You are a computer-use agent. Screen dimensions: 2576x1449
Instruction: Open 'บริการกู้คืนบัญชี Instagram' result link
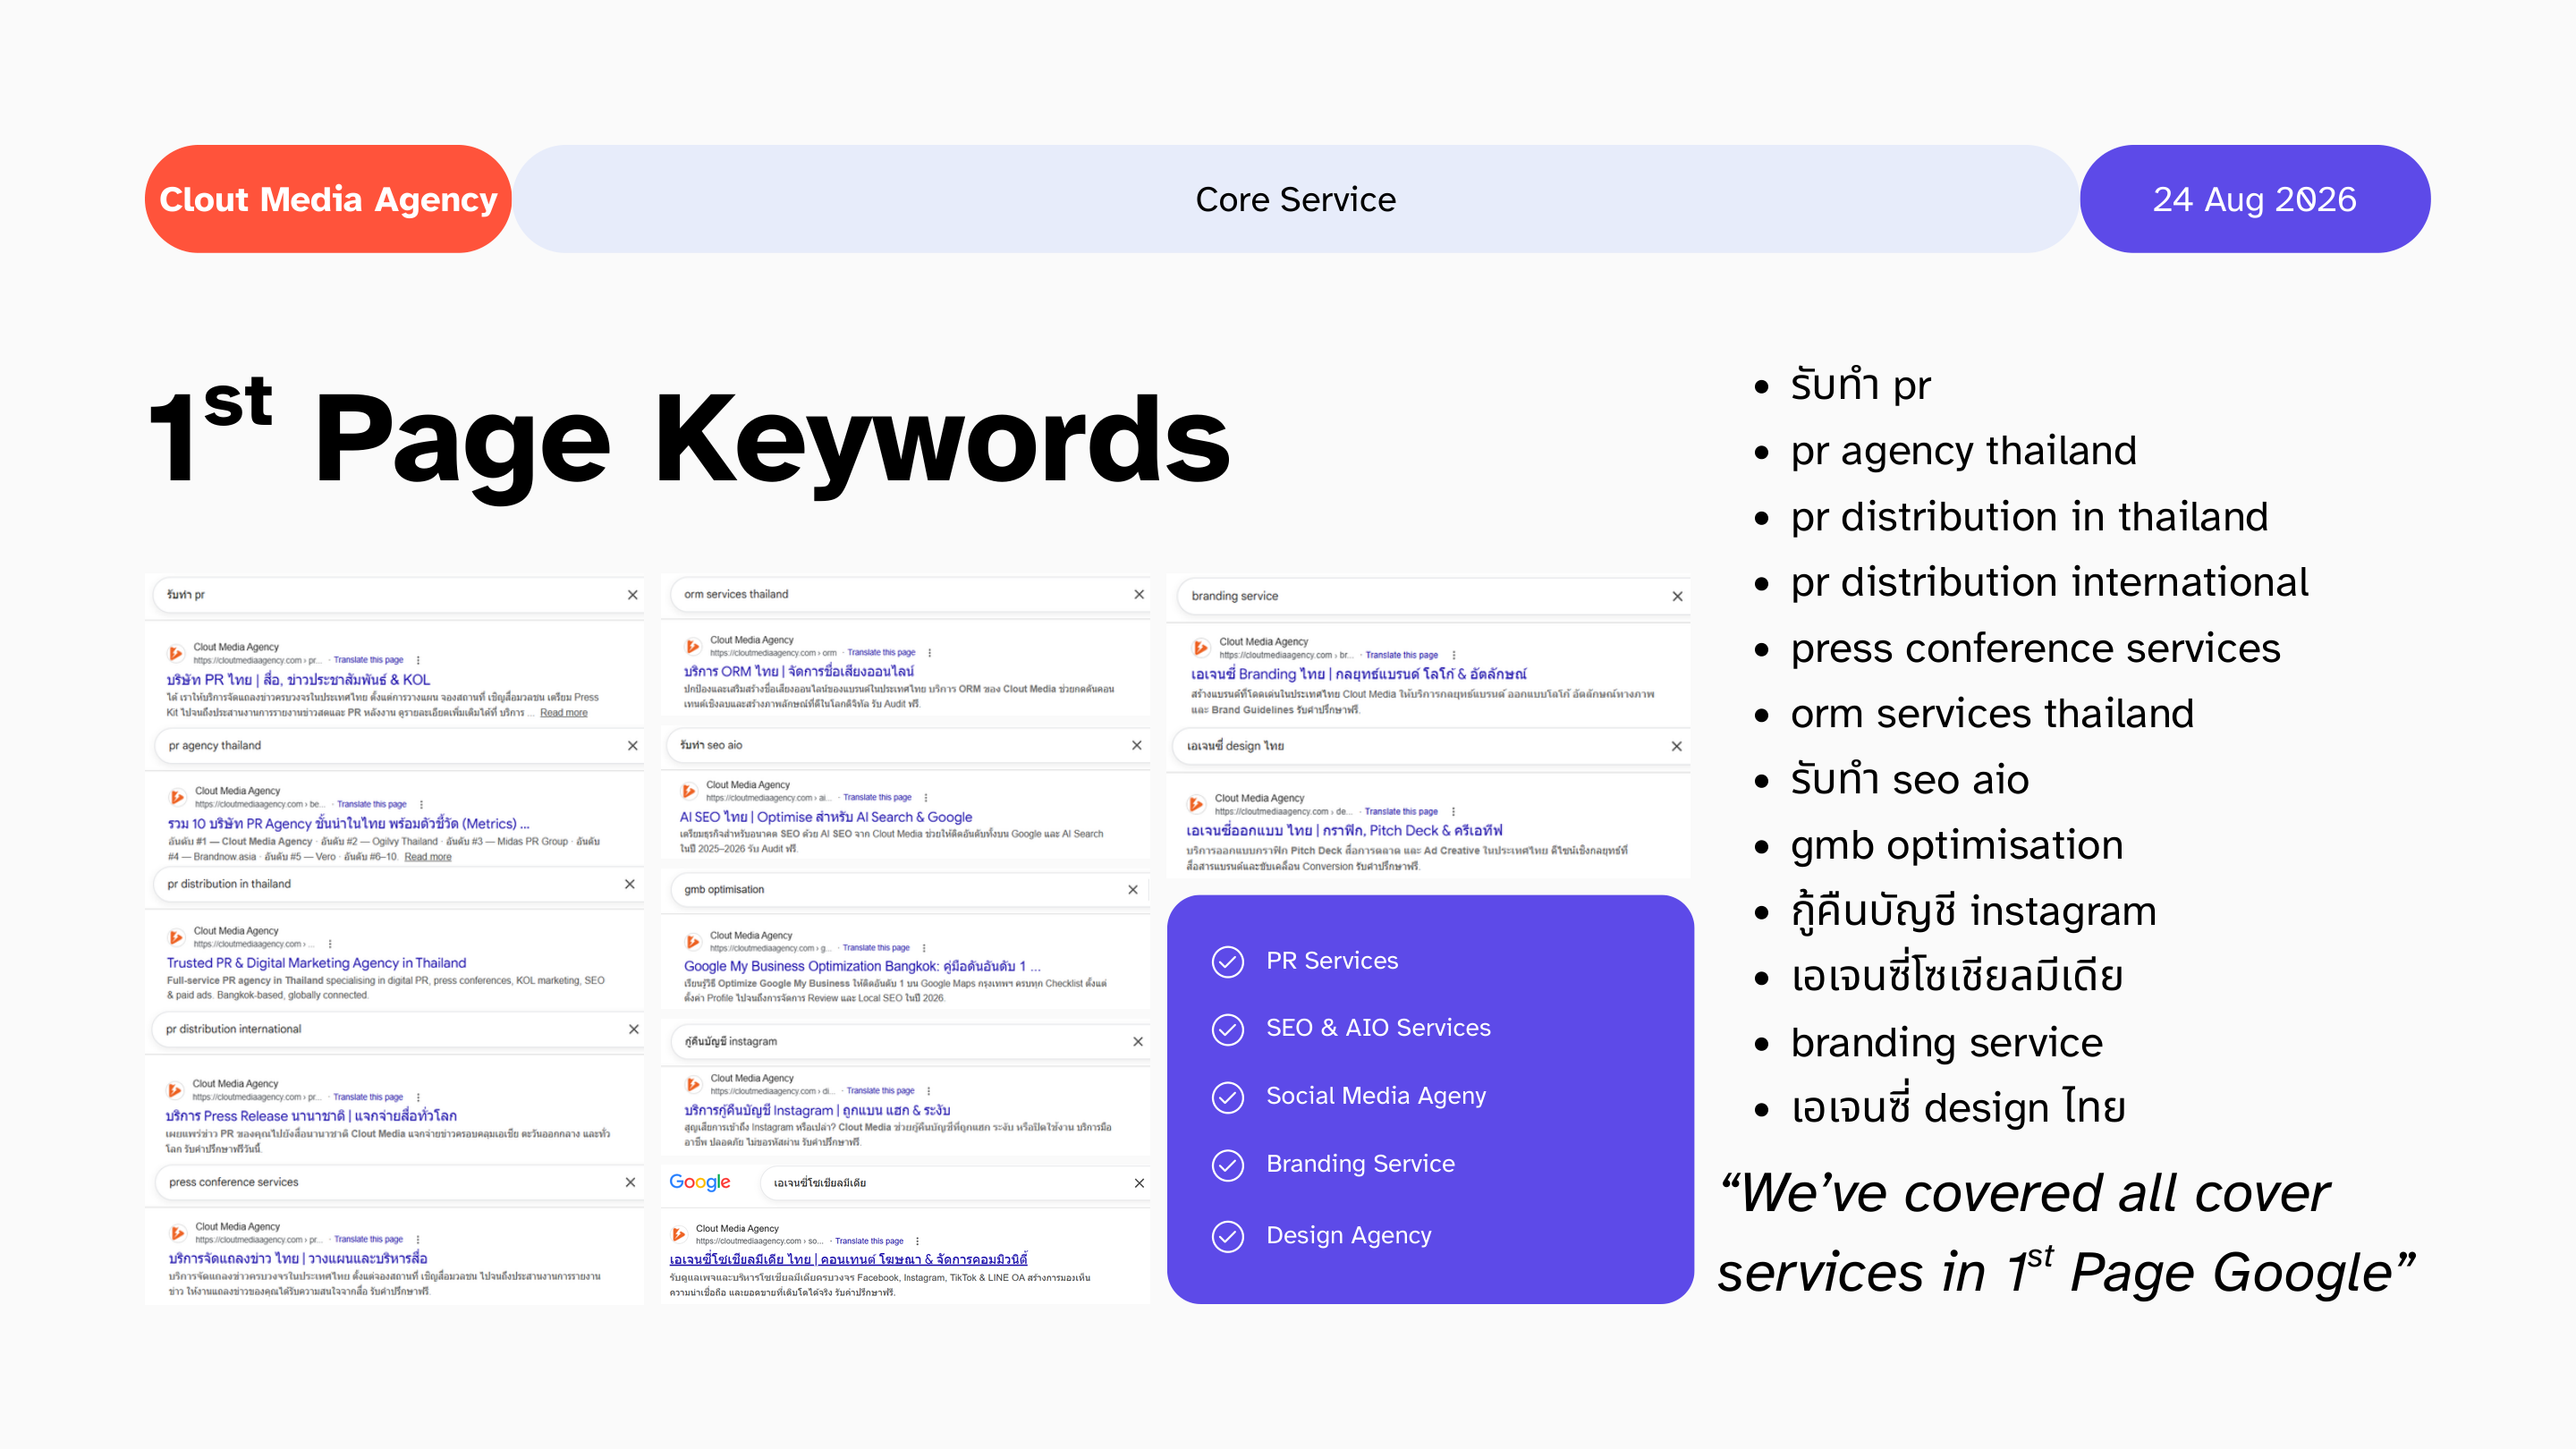tap(817, 1110)
